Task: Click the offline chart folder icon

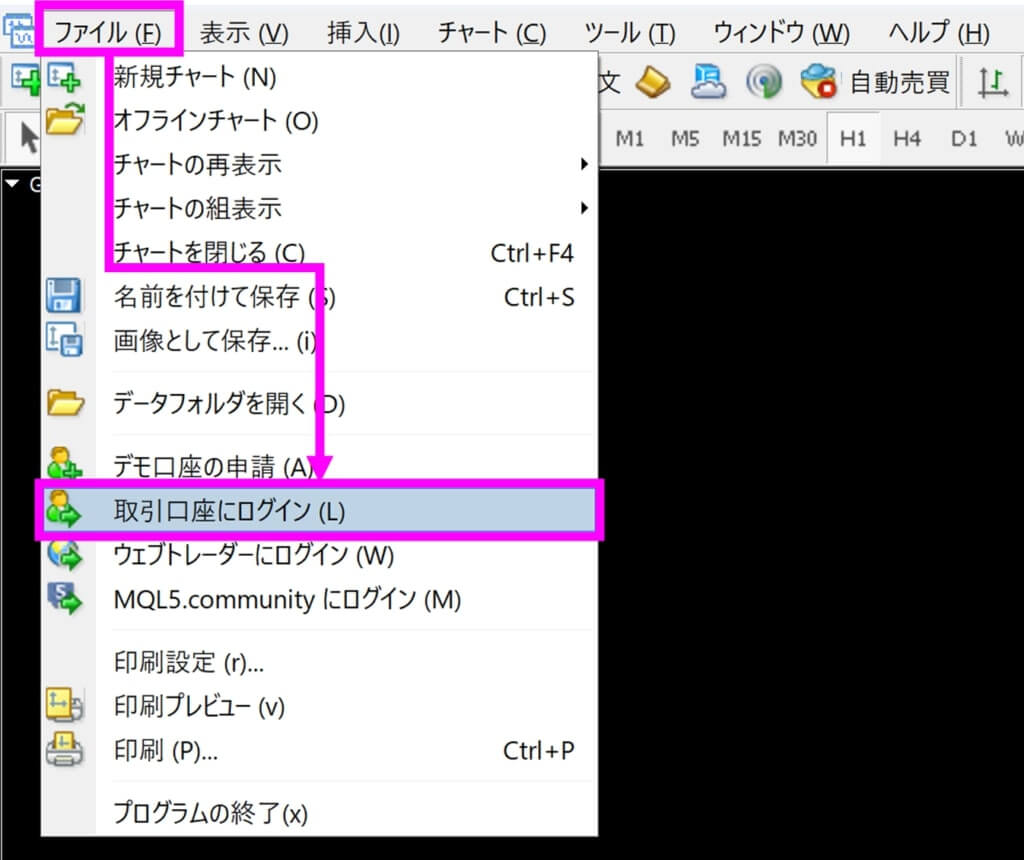Action: [x=65, y=119]
